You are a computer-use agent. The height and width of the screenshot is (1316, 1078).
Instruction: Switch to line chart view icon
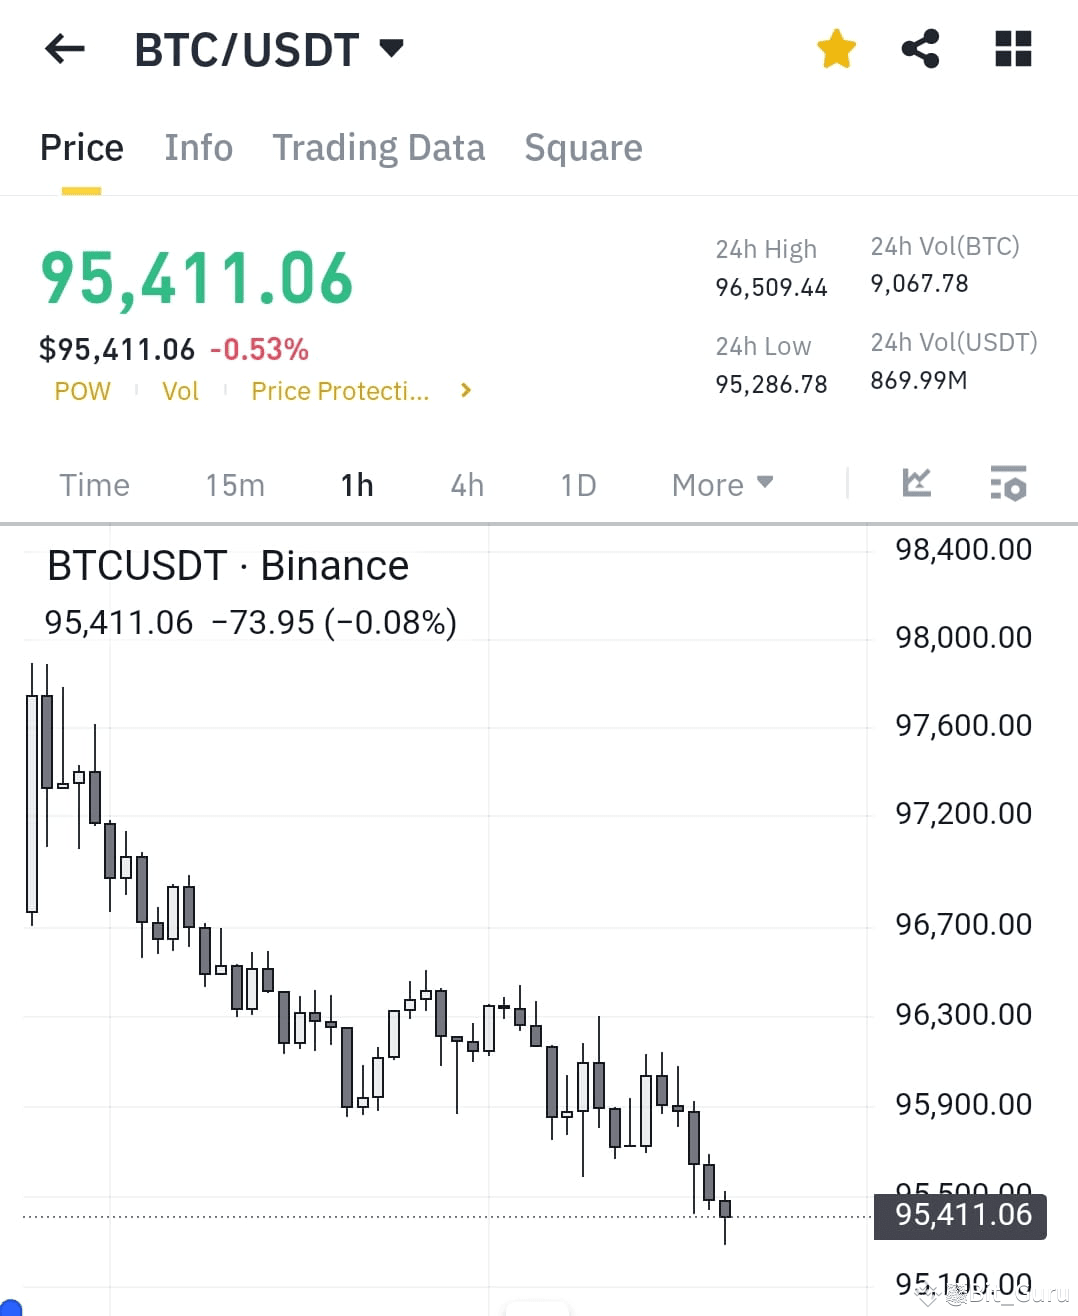click(x=916, y=484)
